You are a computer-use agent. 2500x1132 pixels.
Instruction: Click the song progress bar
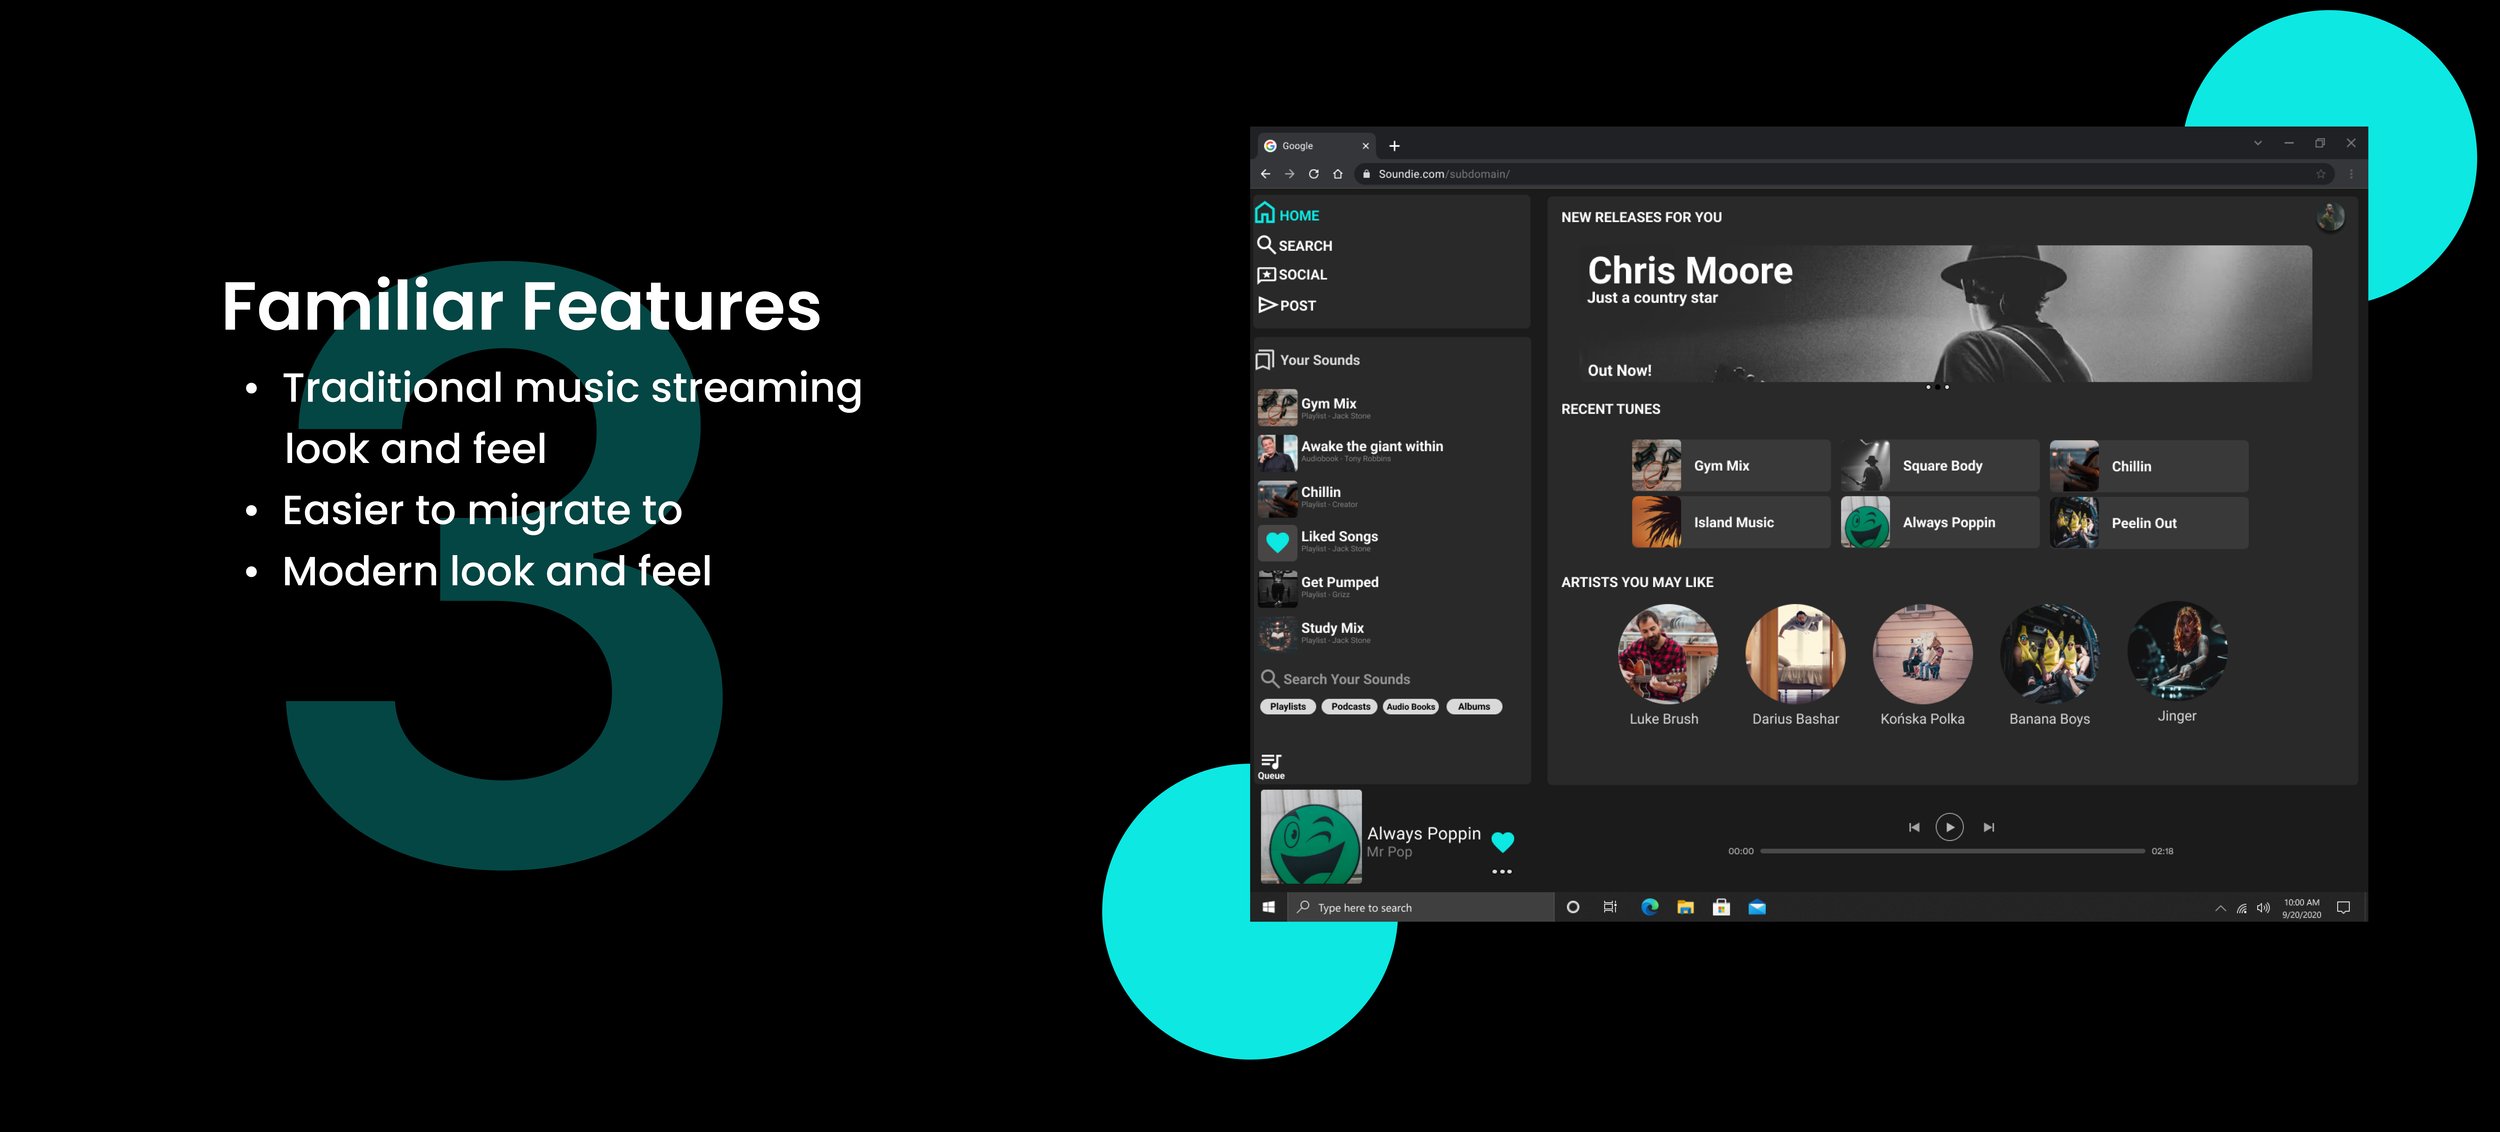[1951, 852]
